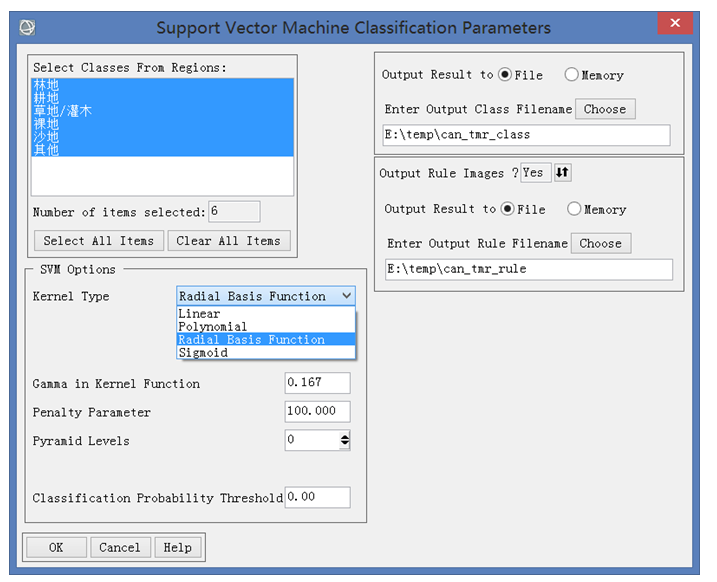
Task: Choose File for rule output result
Action: coord(508,208)
